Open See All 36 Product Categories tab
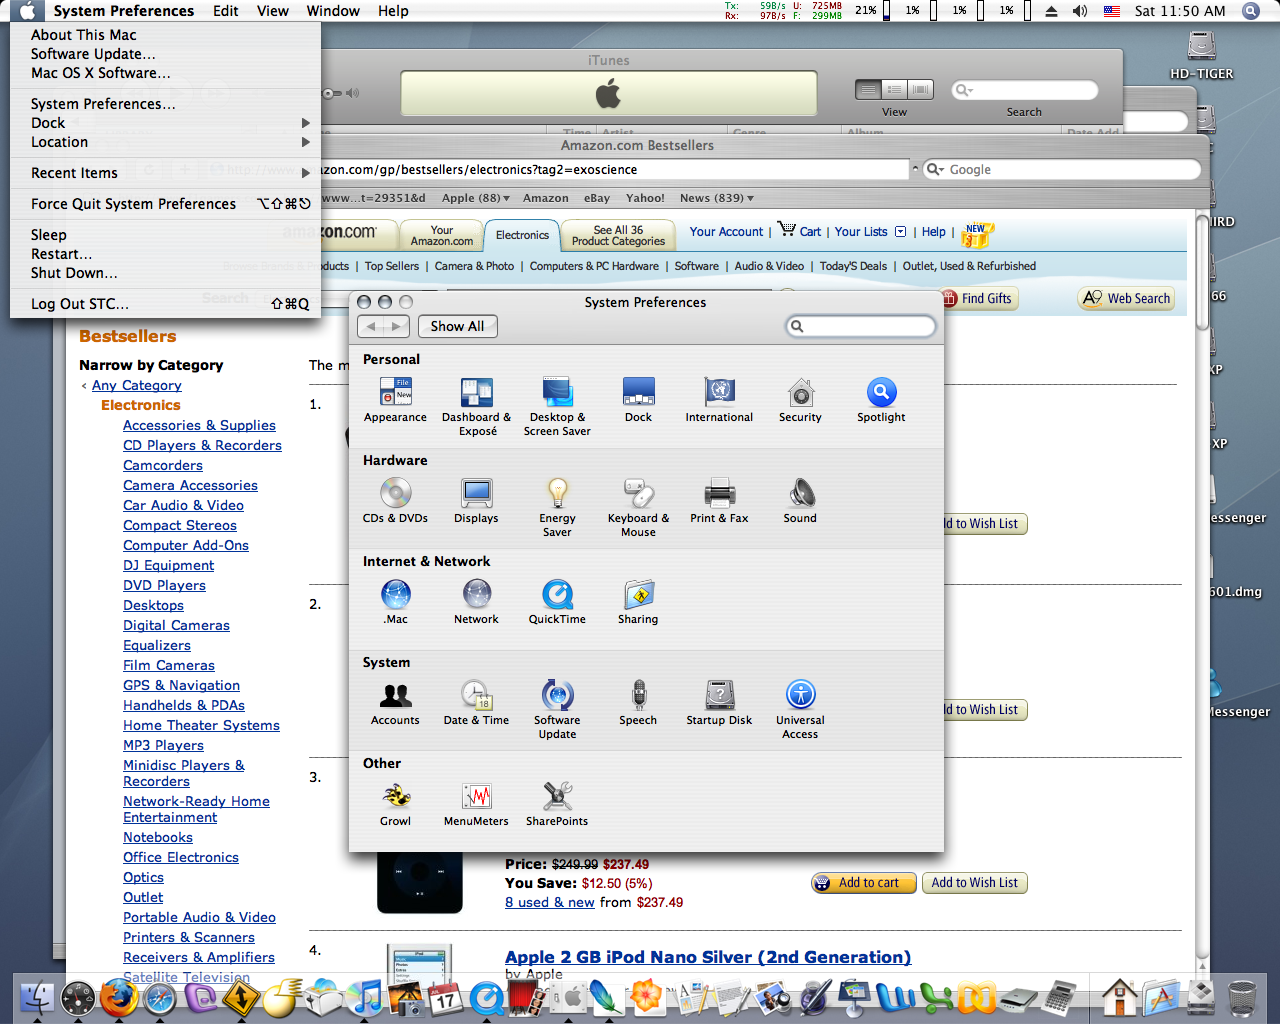This screenshot has width=1280, height=1024. point(618,235)
